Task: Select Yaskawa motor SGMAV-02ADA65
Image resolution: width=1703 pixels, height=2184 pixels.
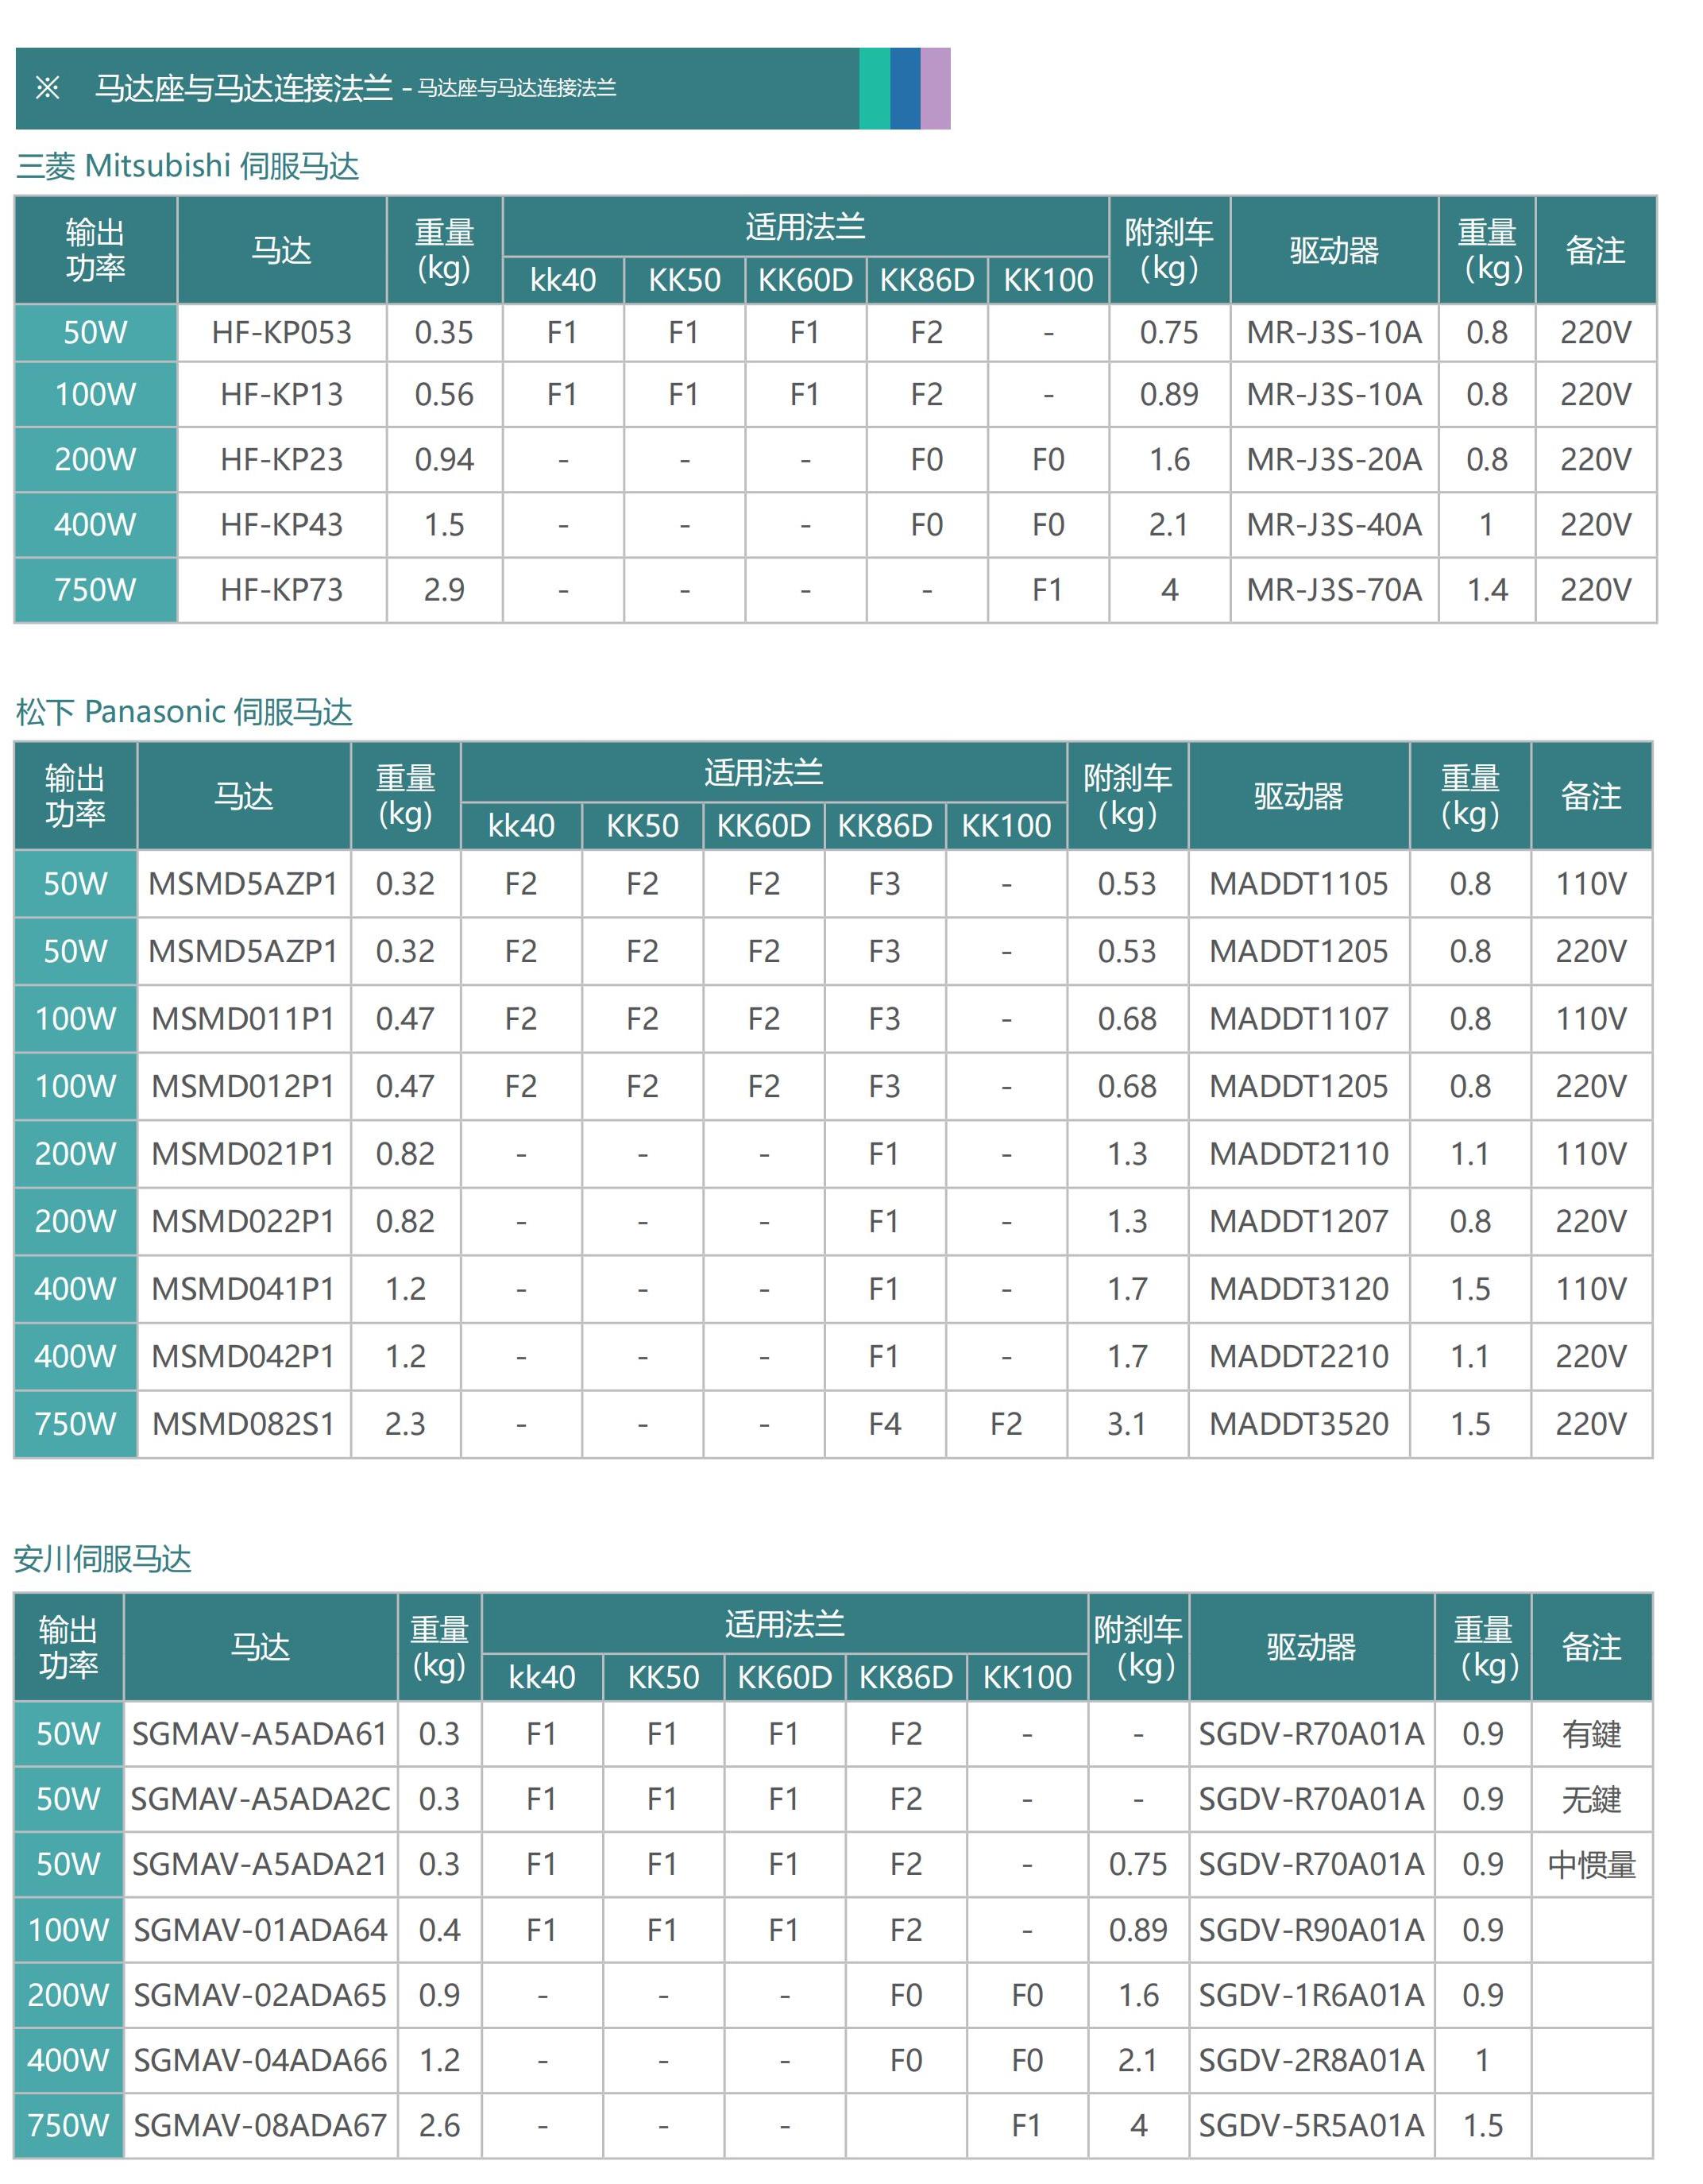Action: (260, 1994)
